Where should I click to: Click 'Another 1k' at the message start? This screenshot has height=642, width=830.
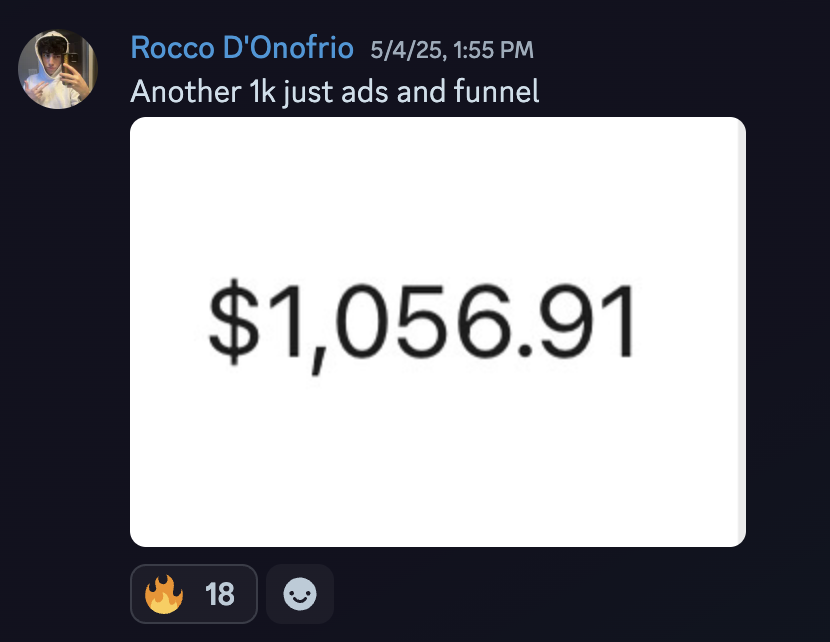tap(203, 92)
